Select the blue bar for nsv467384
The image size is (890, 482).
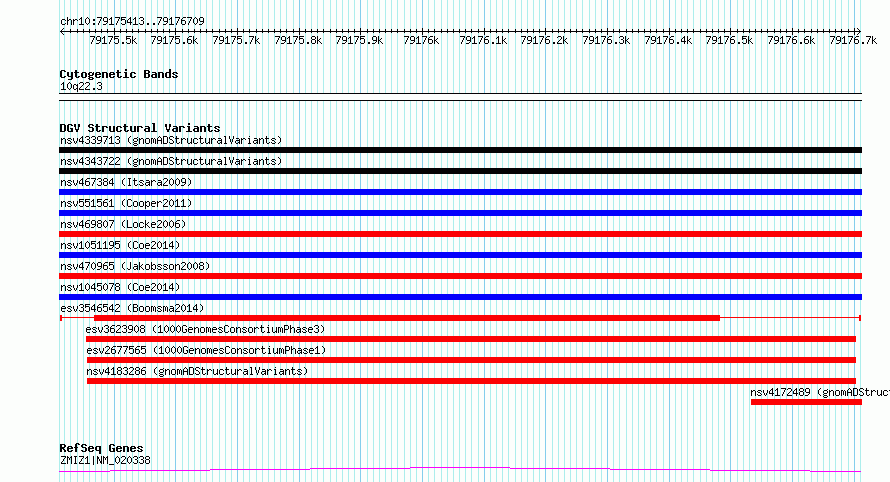coord(460,192)
